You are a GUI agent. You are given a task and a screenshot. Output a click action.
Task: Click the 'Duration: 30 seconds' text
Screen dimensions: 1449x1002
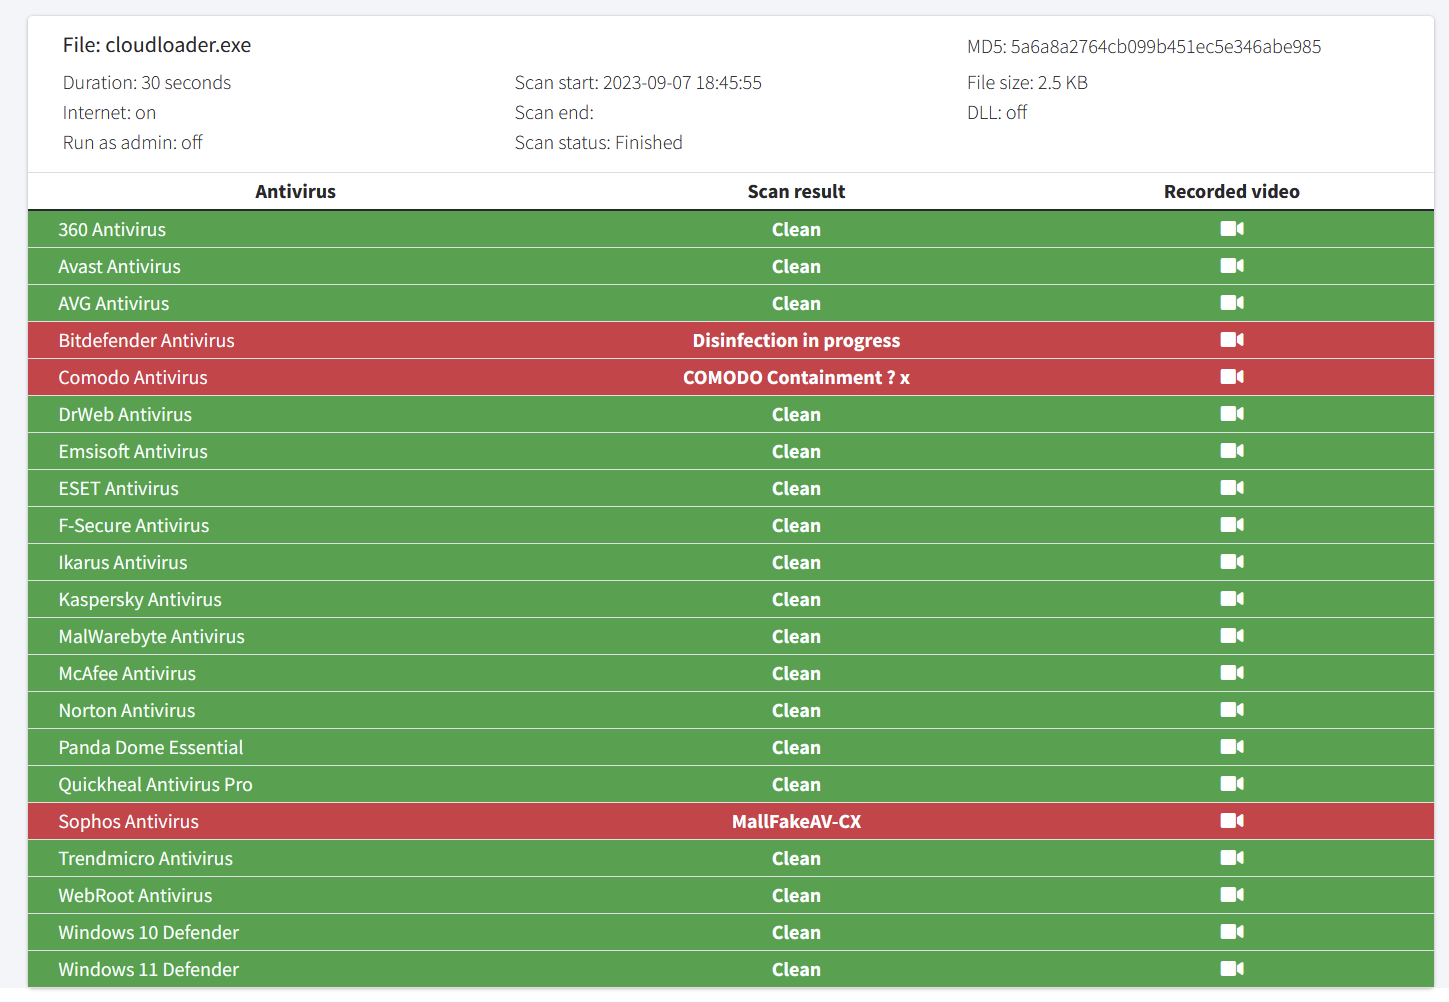pos(147,83)
